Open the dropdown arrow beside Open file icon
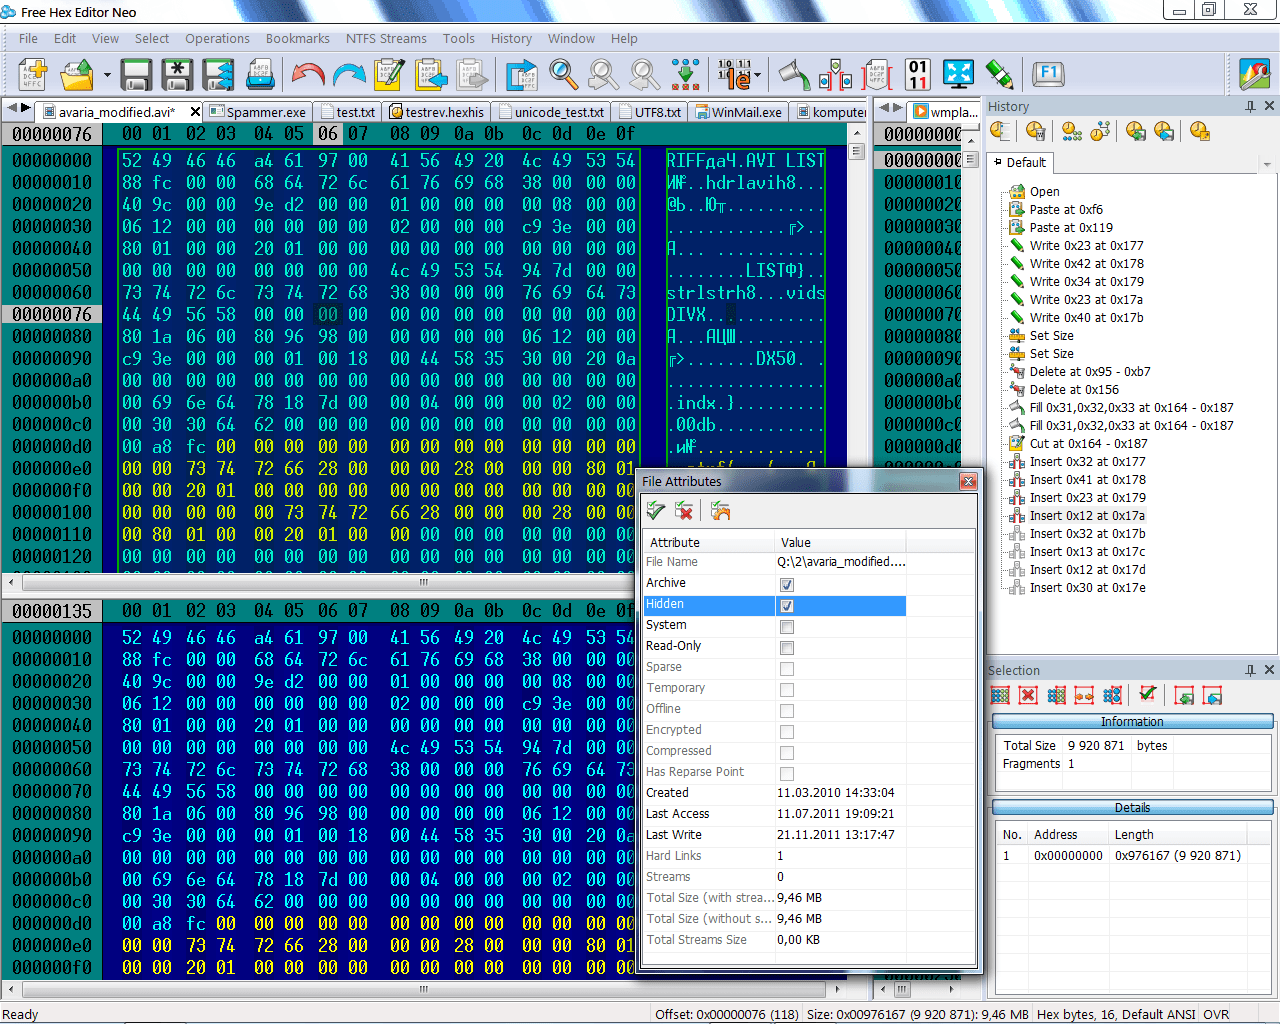The image size is (1280, 1024). tap(106, 75)
